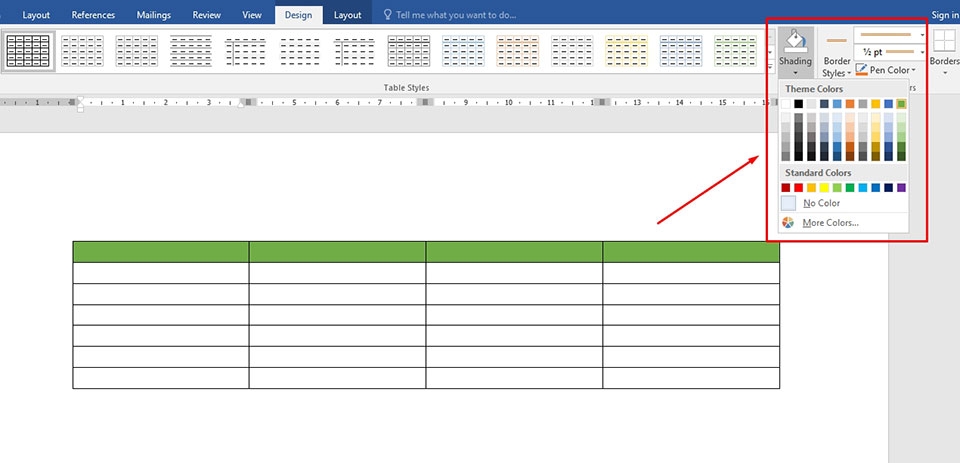Switch to the References tab
The image size is (960, 463).
pos(93,15)
